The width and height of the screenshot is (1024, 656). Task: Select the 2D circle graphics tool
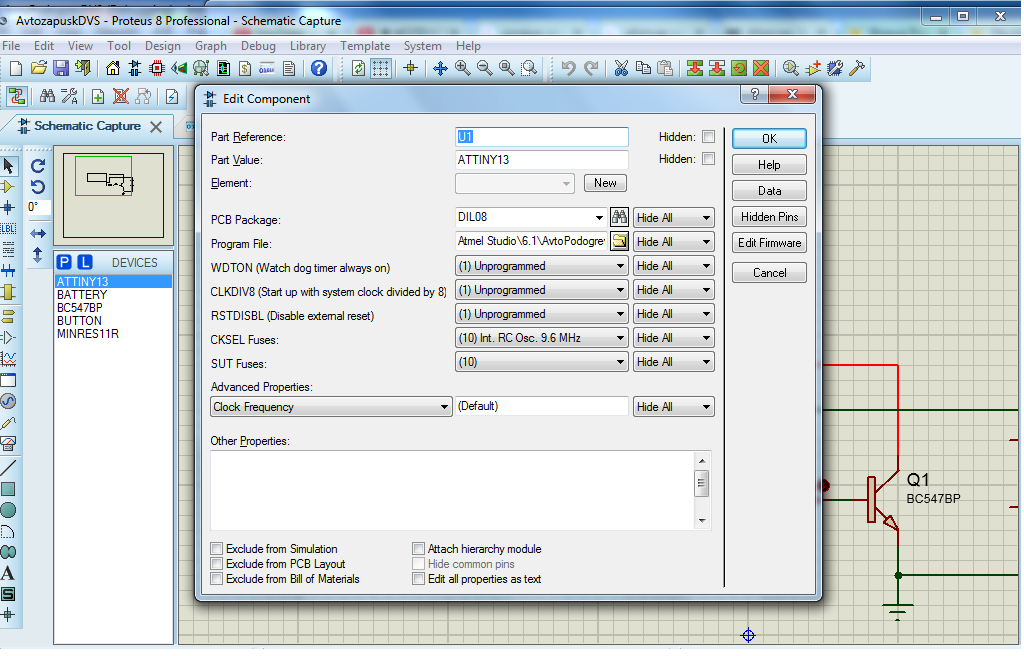click(8, 510)
